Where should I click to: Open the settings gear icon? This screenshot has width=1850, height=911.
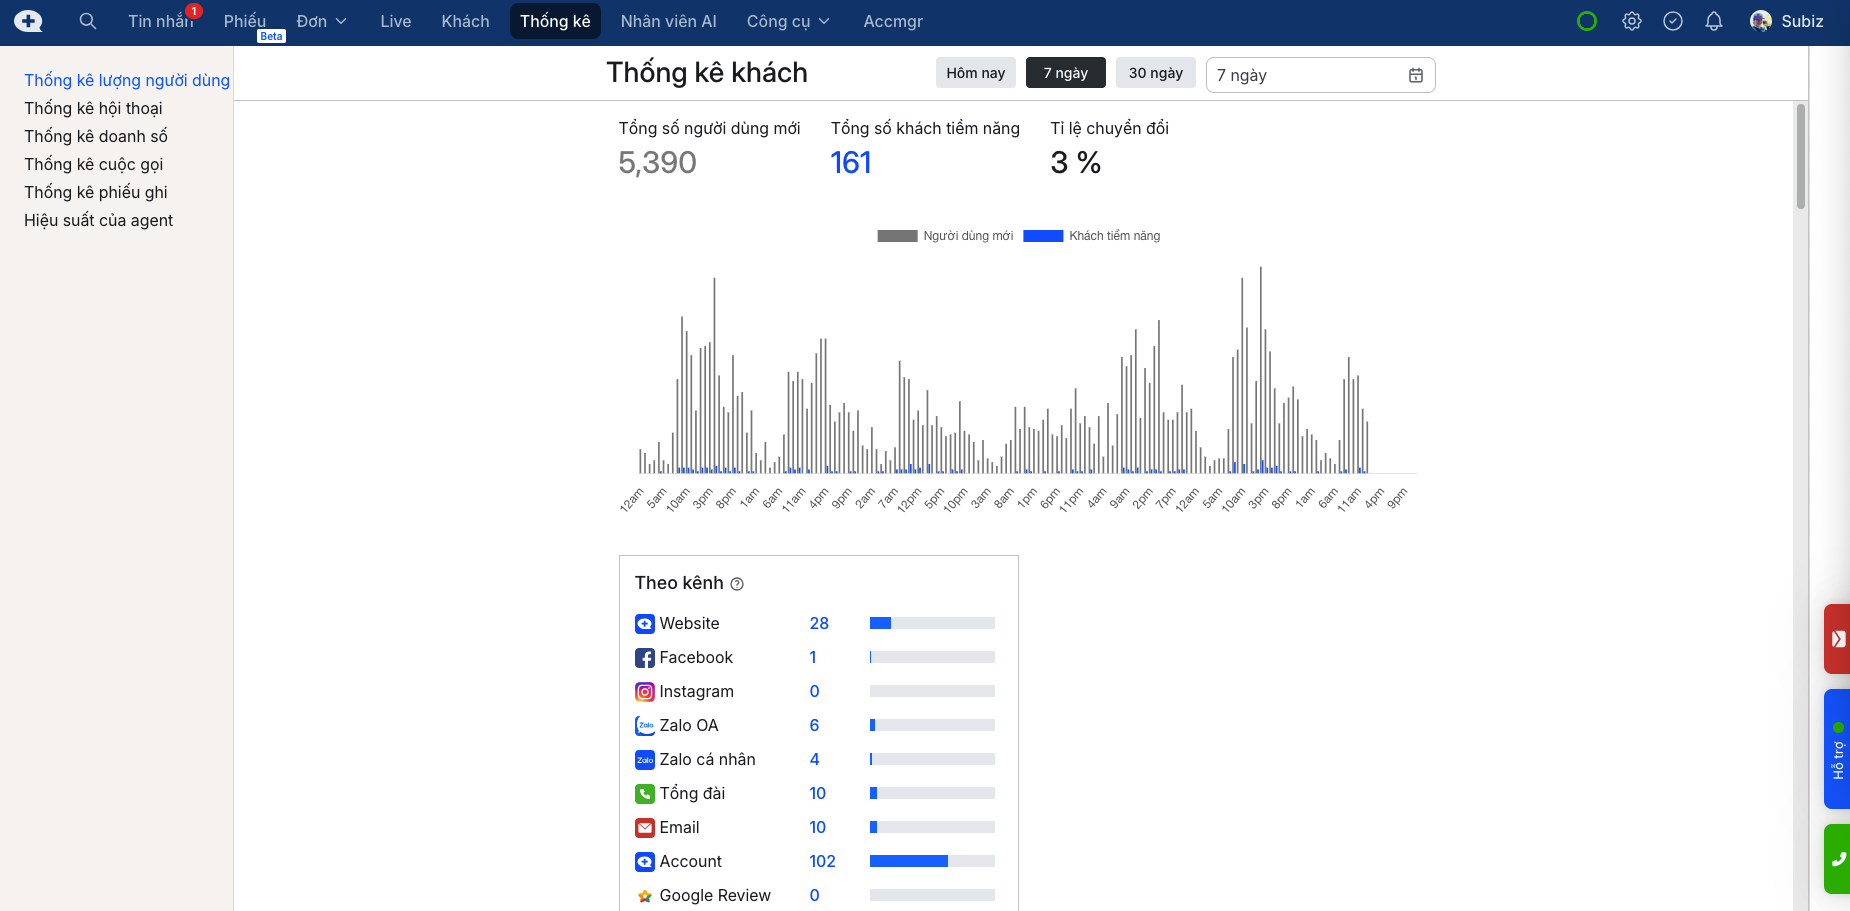[x=1631, y=21]
